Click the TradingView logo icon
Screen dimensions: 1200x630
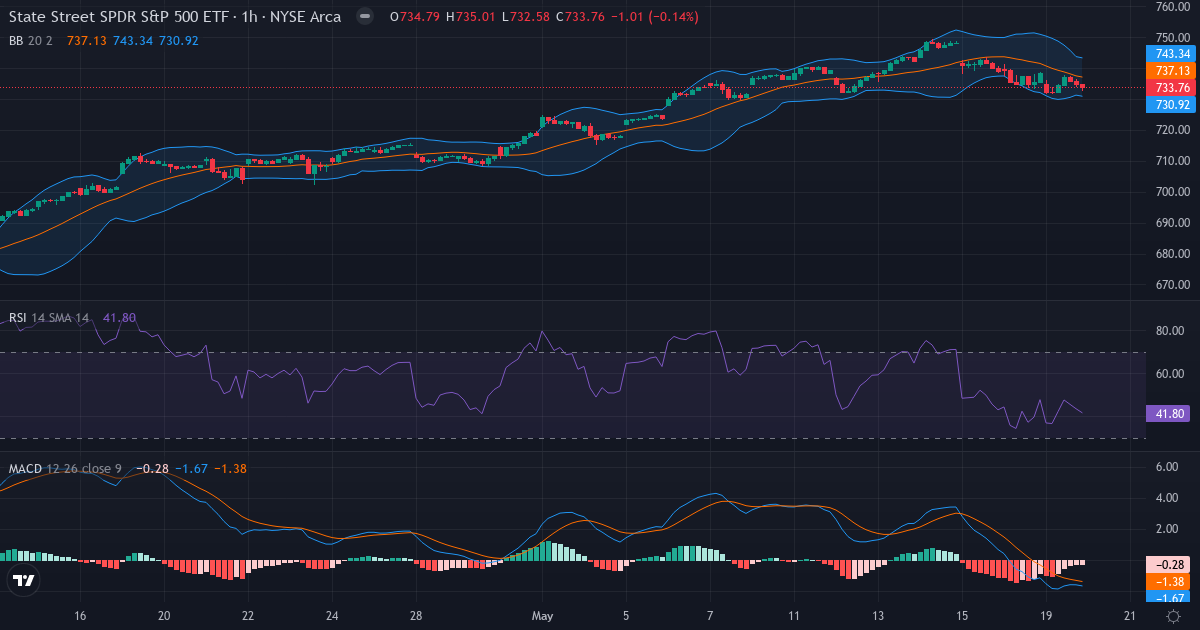coord(24,581)
